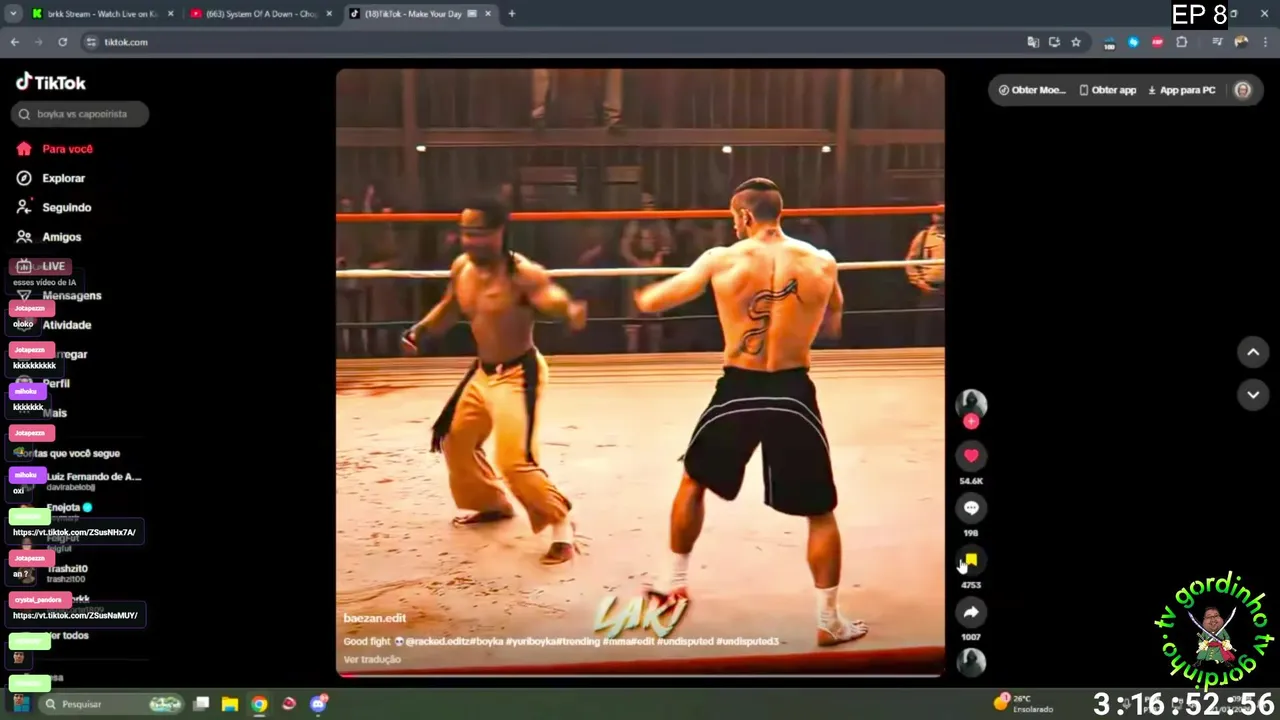Click the Obter app button
This screenshot has width=1280, height=720.
point(1107,90)
